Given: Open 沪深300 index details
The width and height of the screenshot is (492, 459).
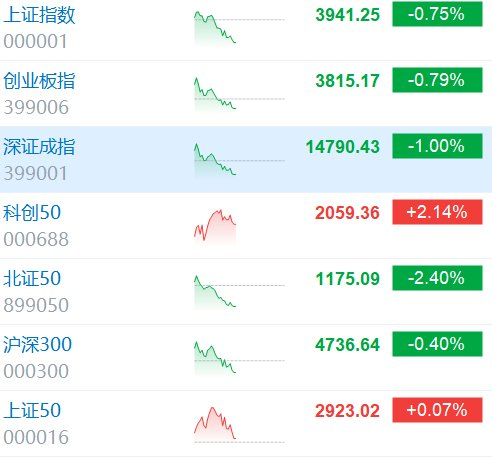Looking at the screenshot, I should tap(37, 345).
